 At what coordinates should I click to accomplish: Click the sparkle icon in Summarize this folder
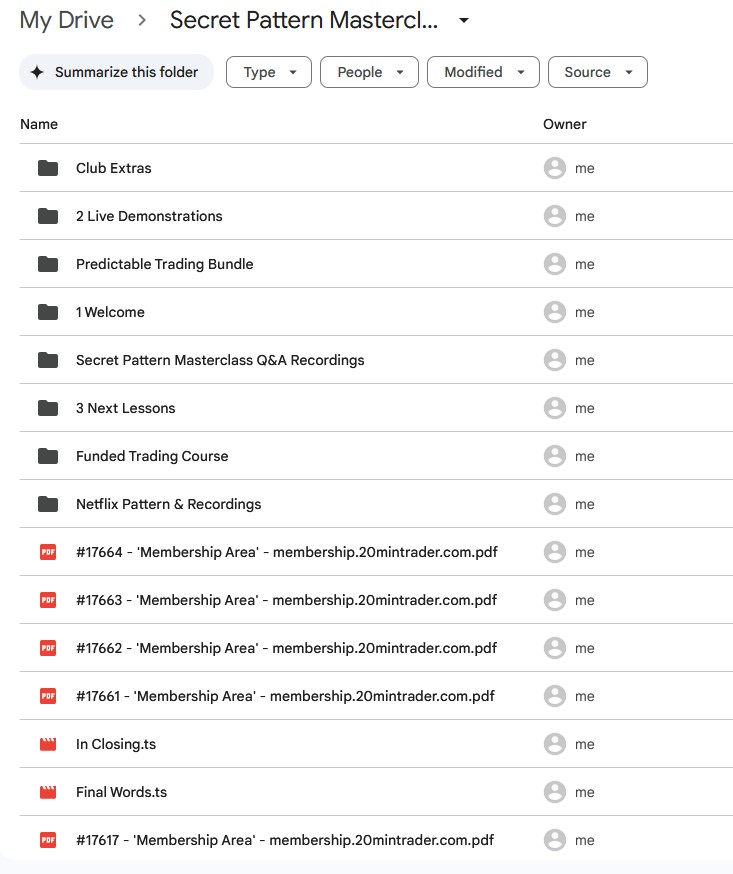coord(37,72)
